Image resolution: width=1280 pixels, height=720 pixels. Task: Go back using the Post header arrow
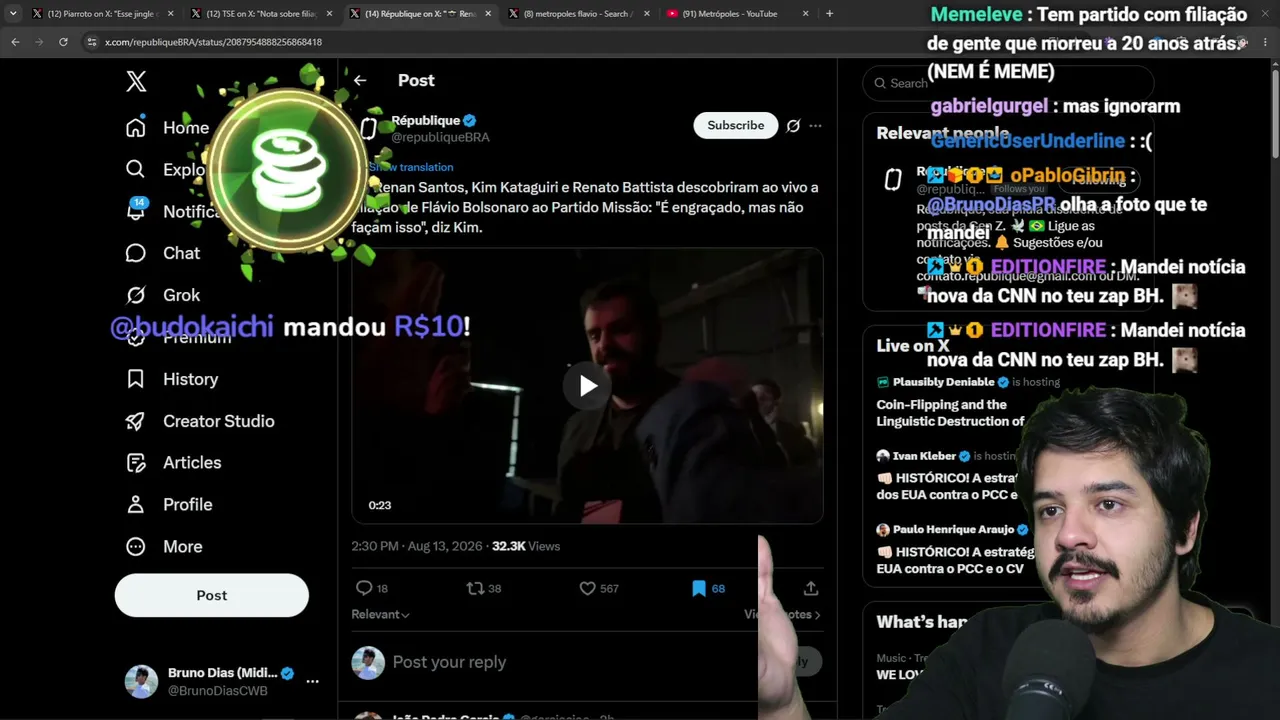point(360,80)
